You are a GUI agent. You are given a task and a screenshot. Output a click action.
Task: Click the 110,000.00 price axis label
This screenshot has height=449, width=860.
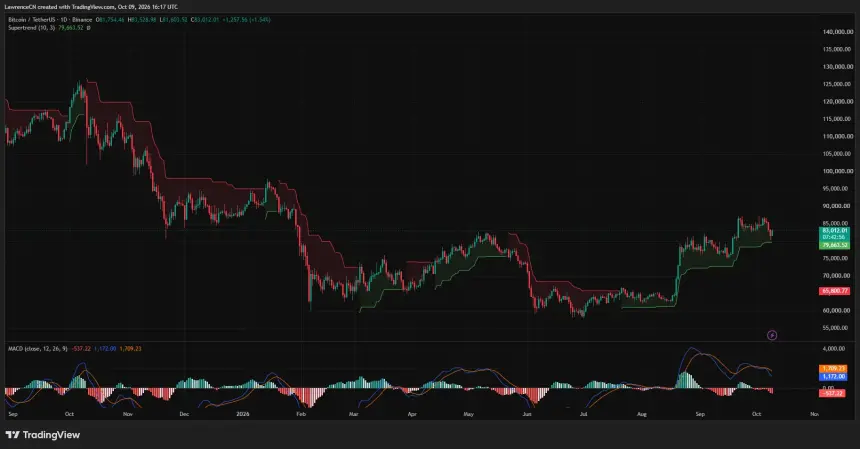point(838,137)
